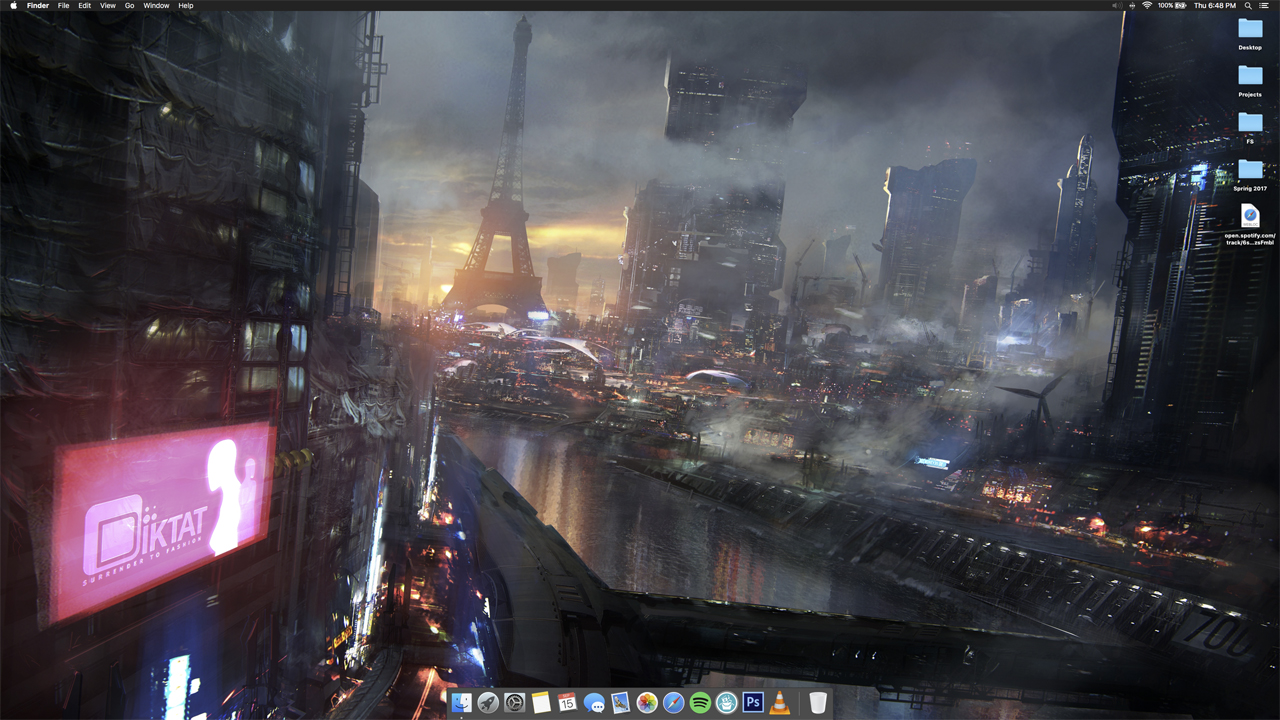Open the Trash in the Dock
Viewport: 1280px width, 720px height.
pyautogui.click(x=818, y=703)
